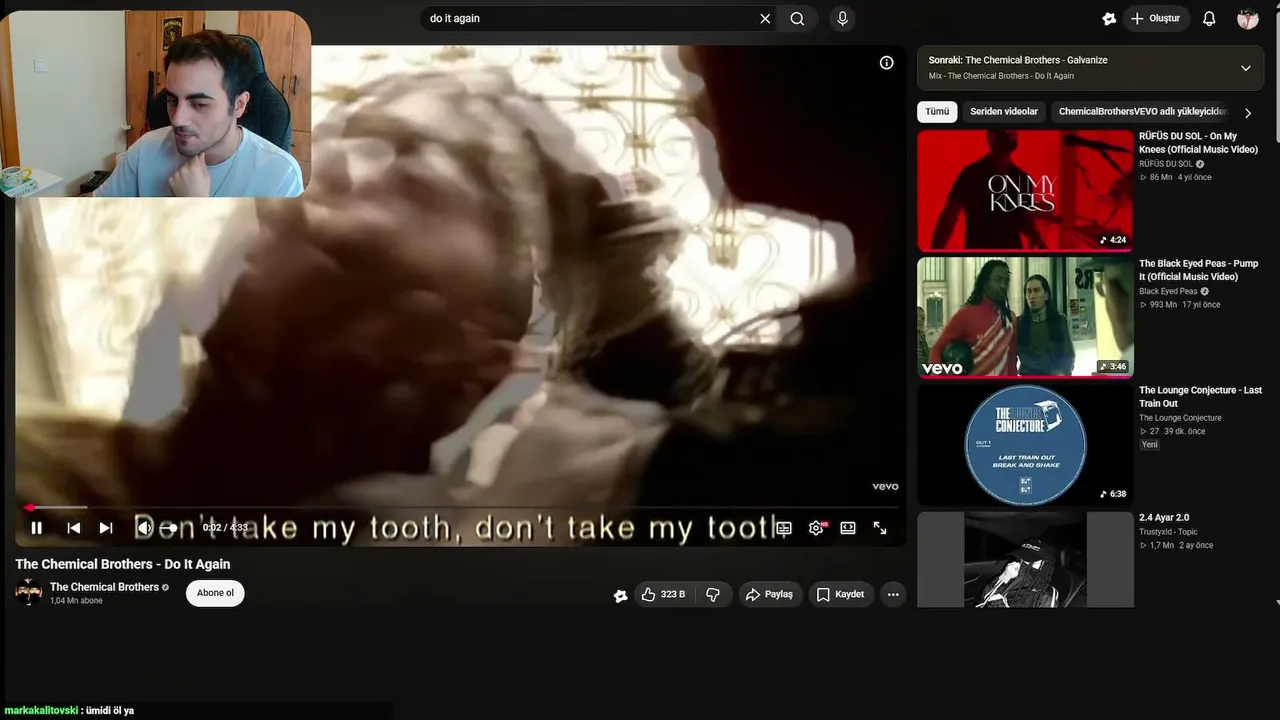Expand the Sonraki mix playlist panel

pos(1245,68)
